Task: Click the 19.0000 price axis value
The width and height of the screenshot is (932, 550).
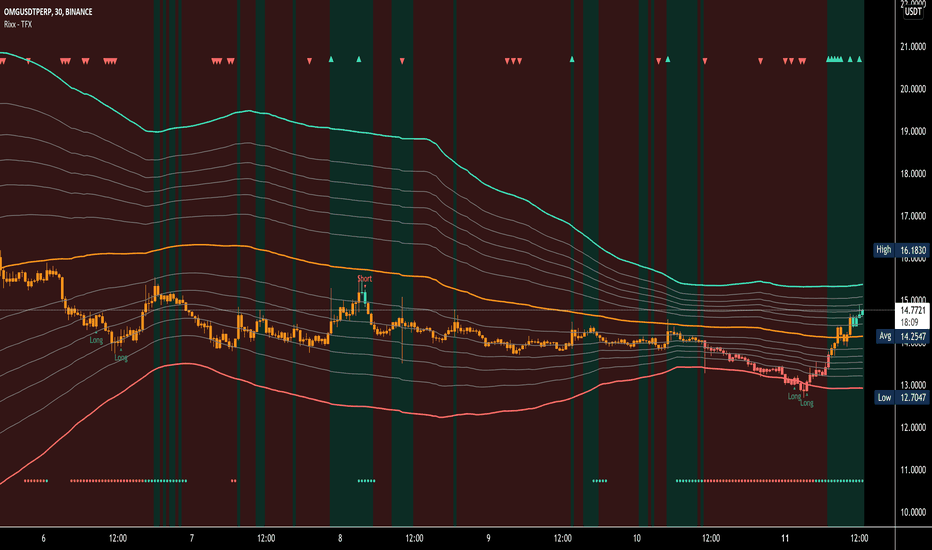Action: point(913,131)
